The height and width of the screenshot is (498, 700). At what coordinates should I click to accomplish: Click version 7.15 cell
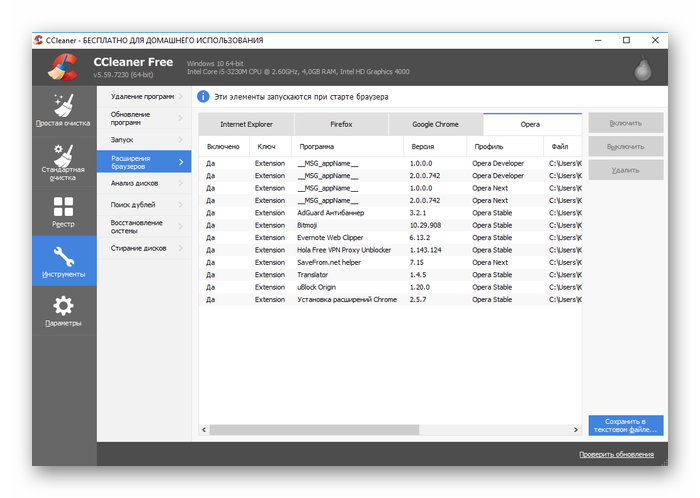coord(417,262)
